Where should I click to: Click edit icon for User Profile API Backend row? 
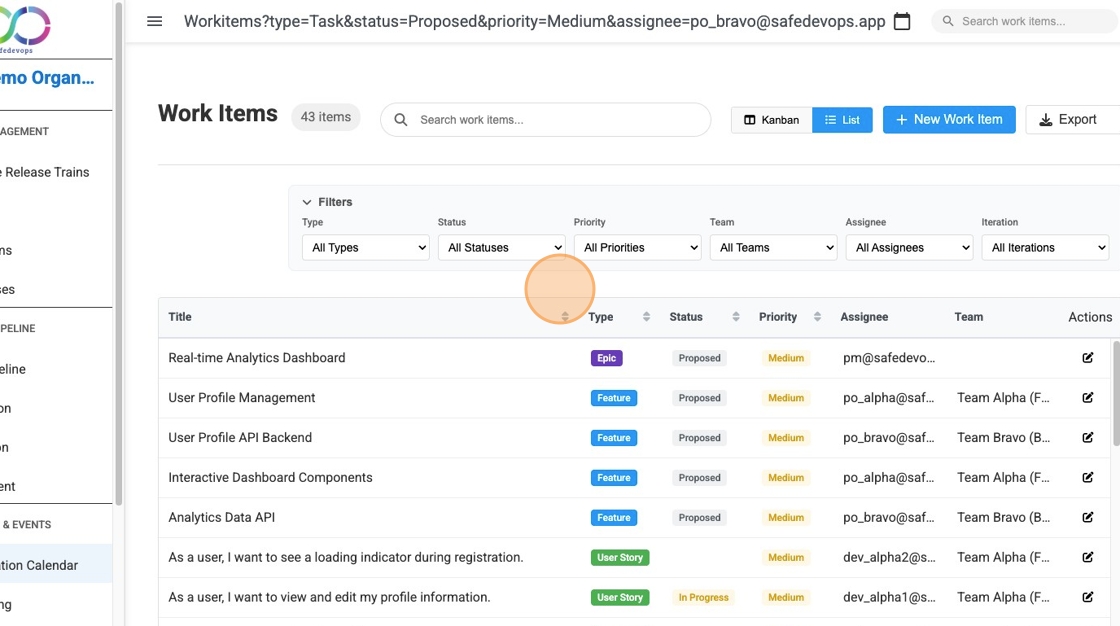pyautogui.click(x=1087, y=437)
